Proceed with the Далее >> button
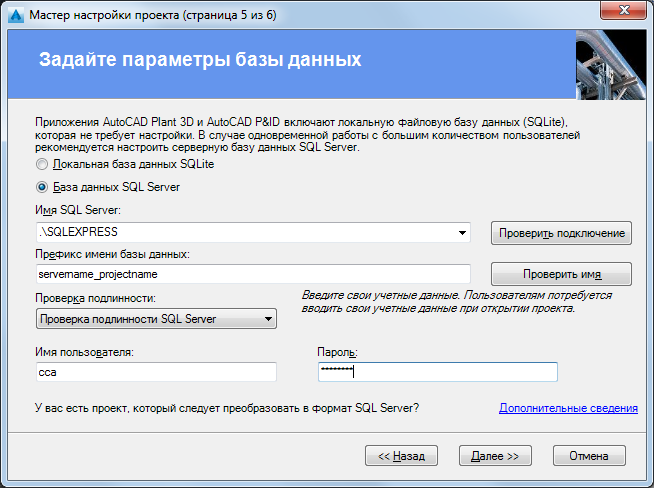Image resolution: width=654 pixels, height=488 pixels. pos(495,456)
